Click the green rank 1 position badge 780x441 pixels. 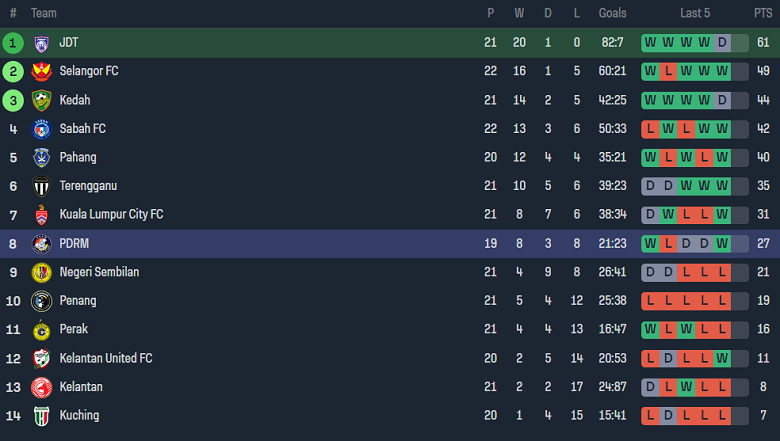pyautogui.click(x=13, y=43)
